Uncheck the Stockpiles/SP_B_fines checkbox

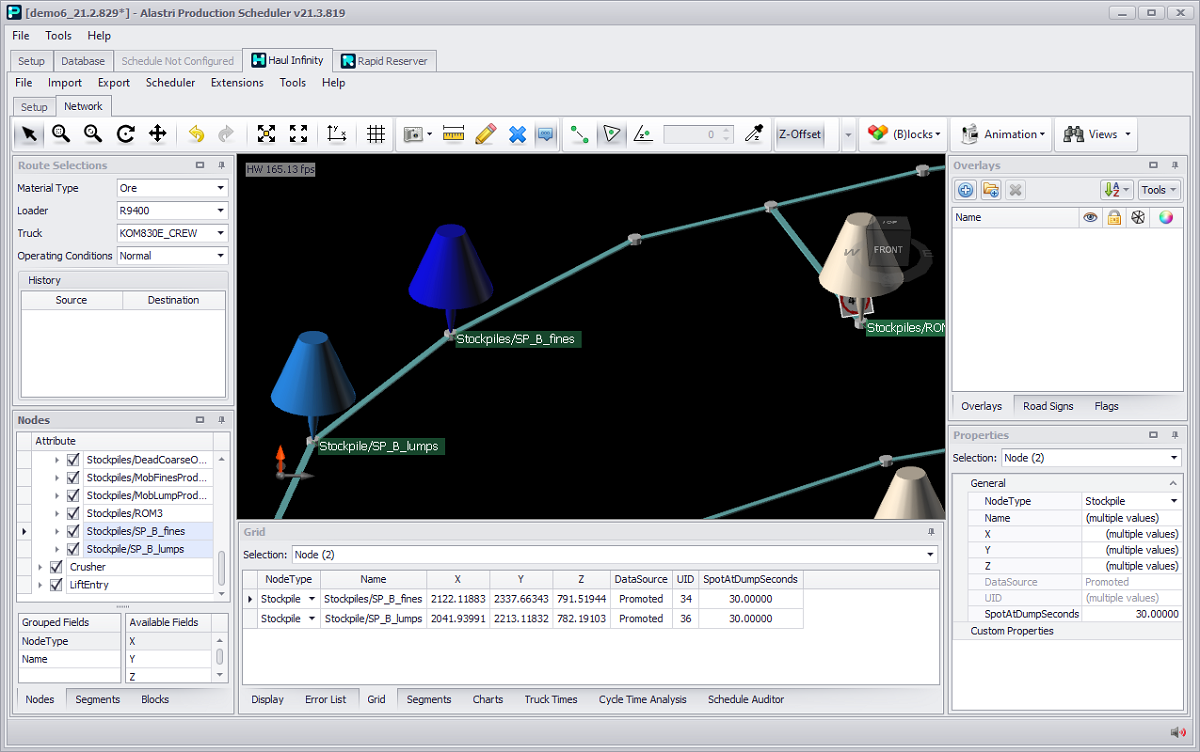(73, 531)
